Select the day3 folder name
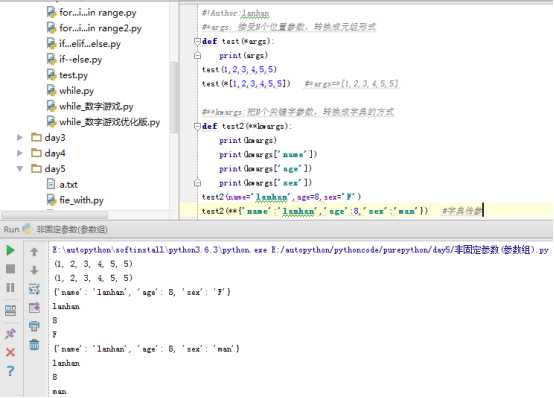The image size is (554, 398). point(55,137)
